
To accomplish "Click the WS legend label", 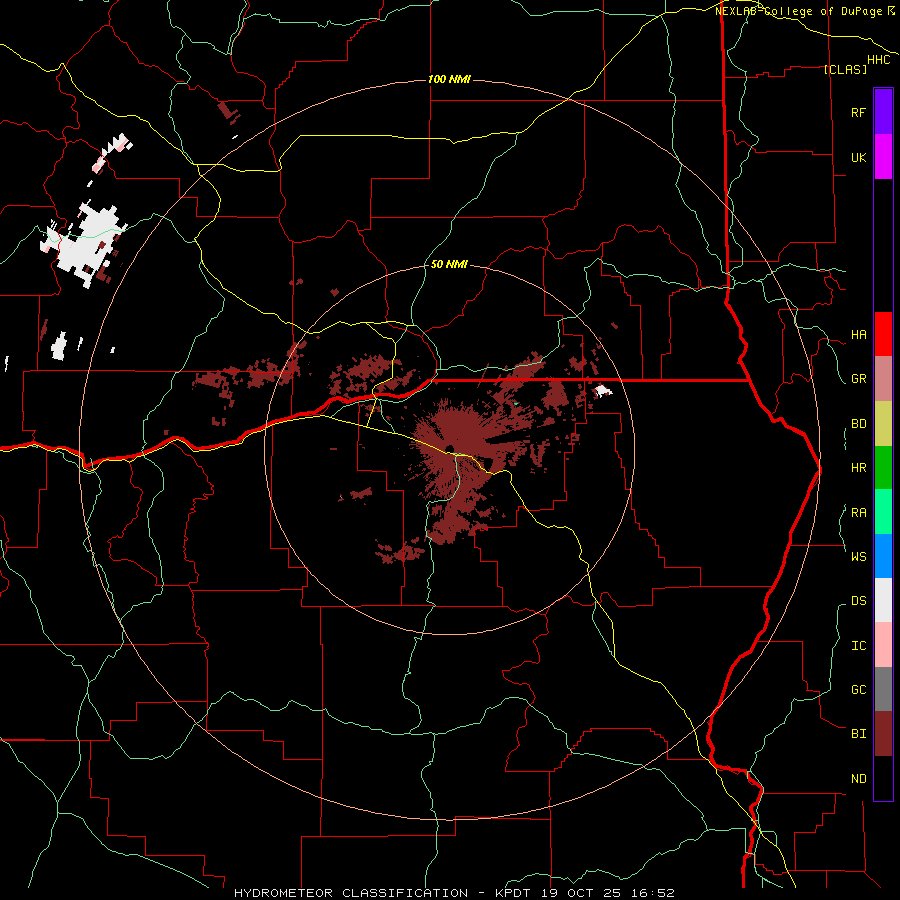I will [x=858, y=557].
